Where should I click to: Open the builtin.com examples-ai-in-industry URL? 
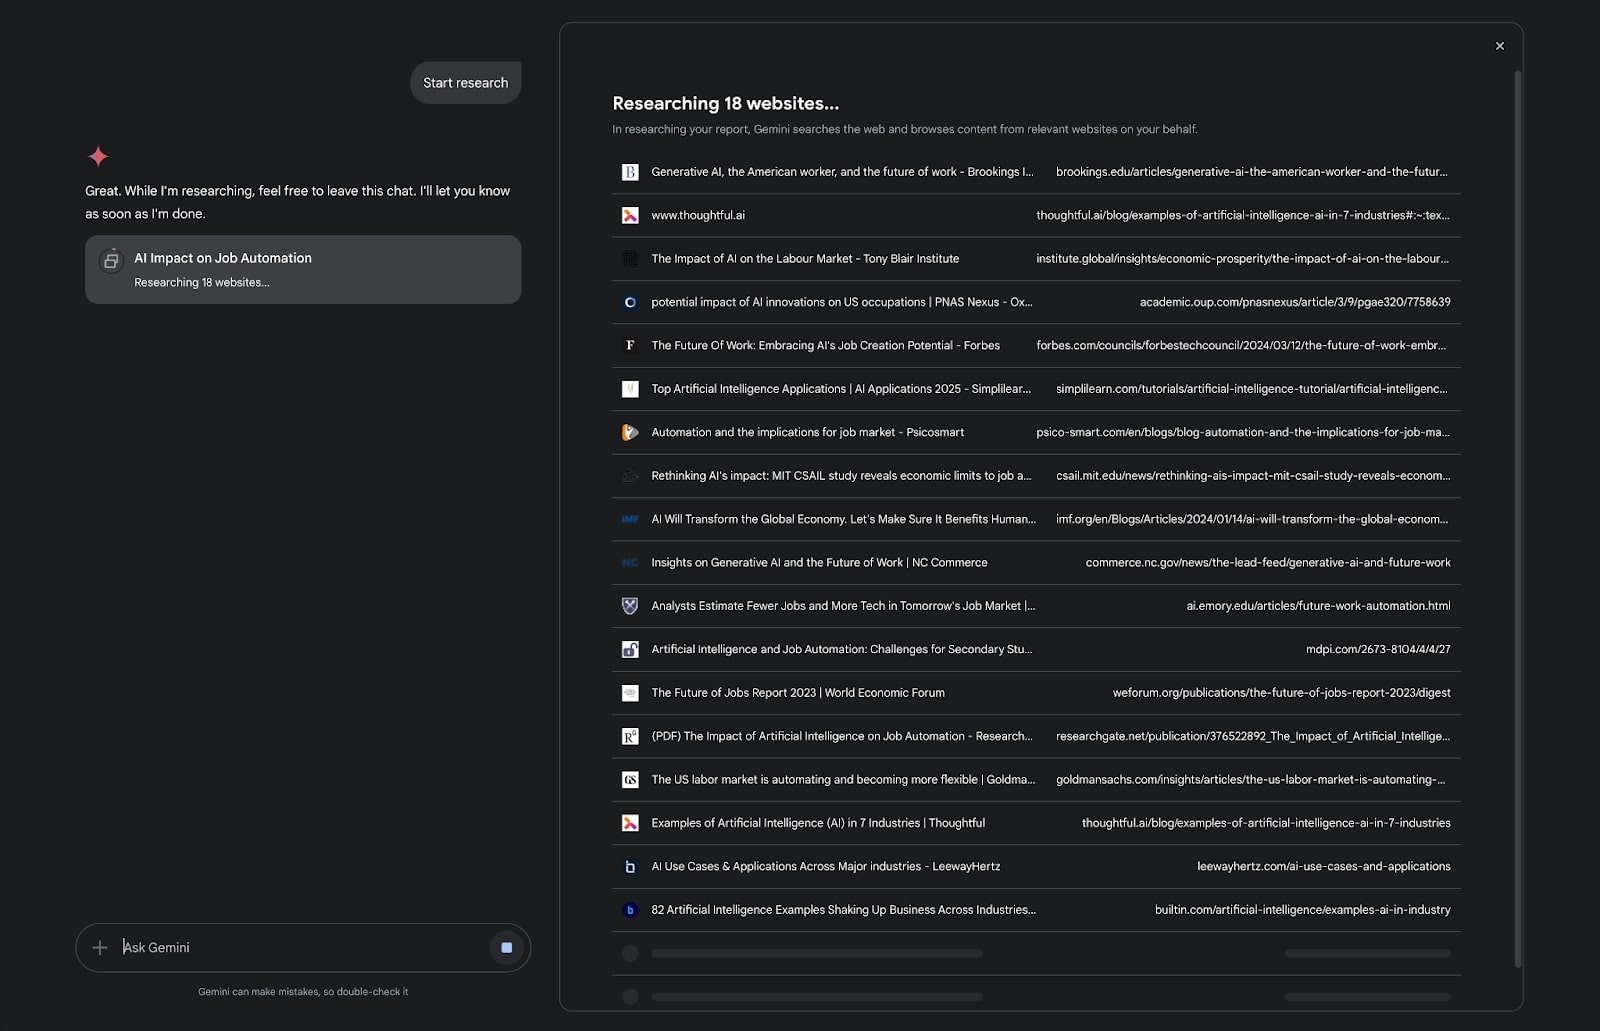coord(1303,910)
